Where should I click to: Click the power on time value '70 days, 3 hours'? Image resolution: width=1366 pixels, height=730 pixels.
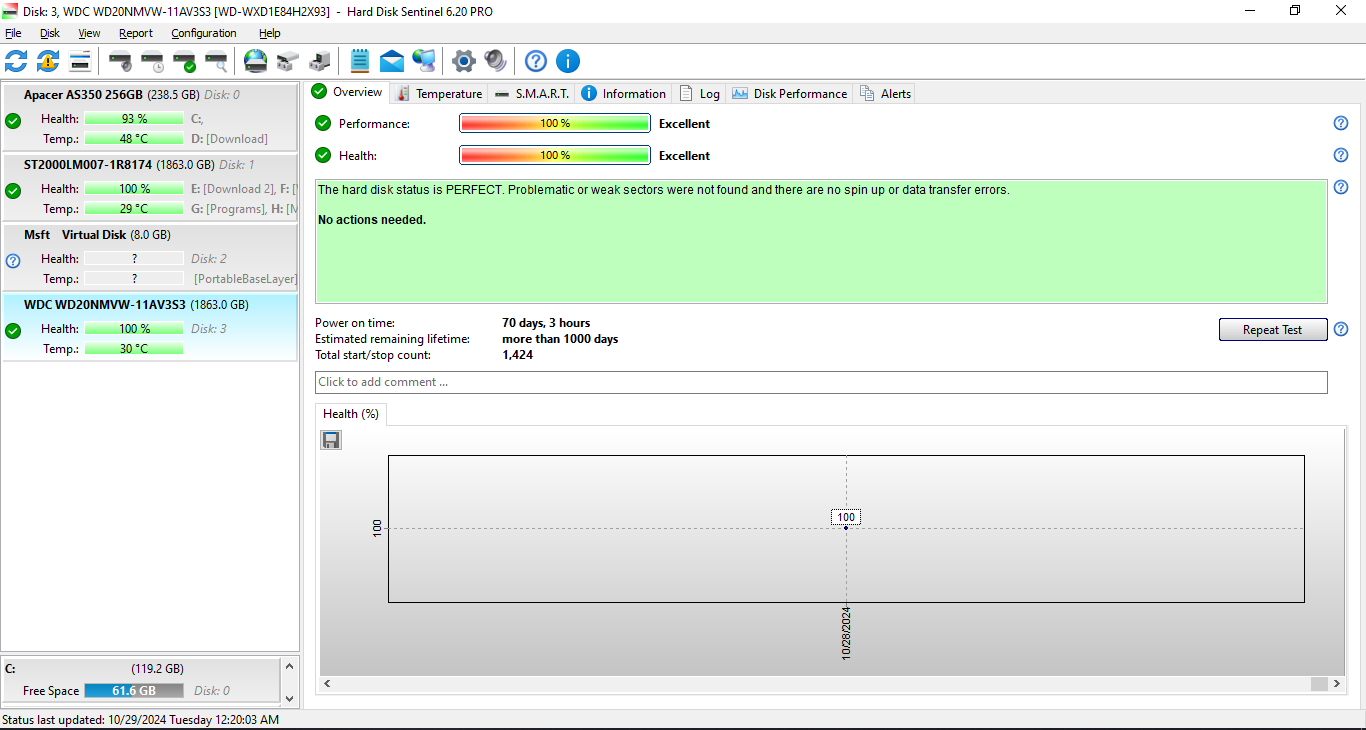pos(546,323)
